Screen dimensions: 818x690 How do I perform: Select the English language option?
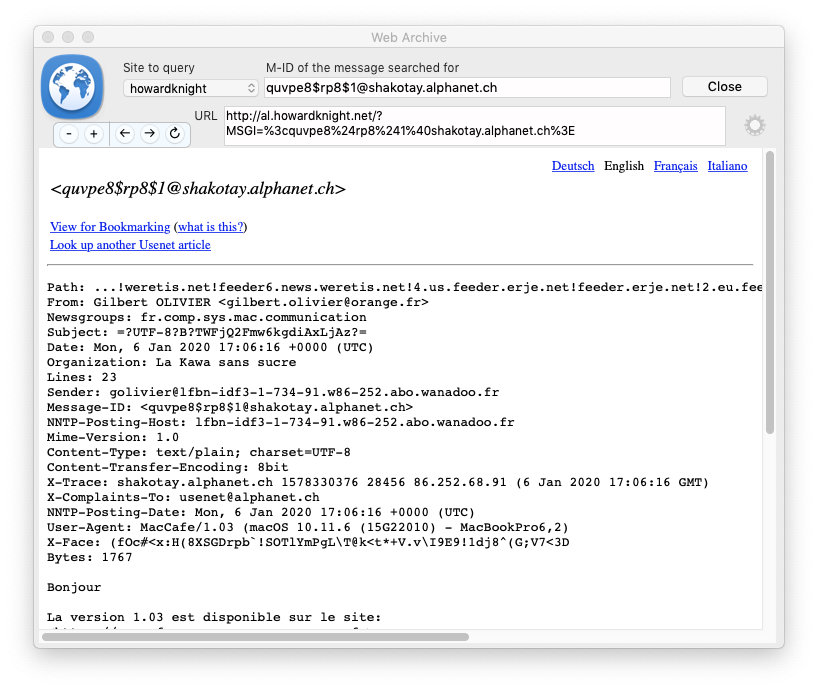(x=624, y=166)
